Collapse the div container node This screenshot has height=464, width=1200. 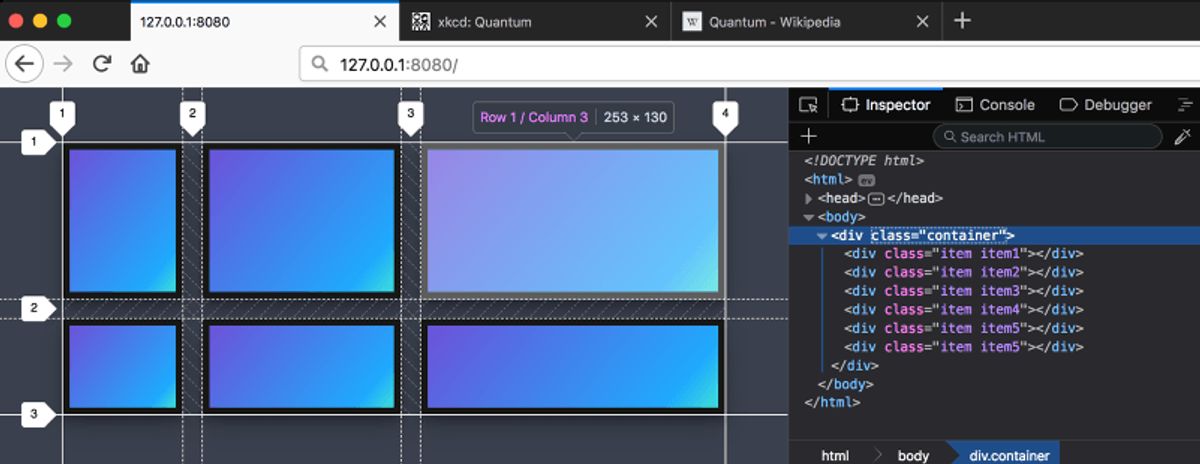[822, 235]
